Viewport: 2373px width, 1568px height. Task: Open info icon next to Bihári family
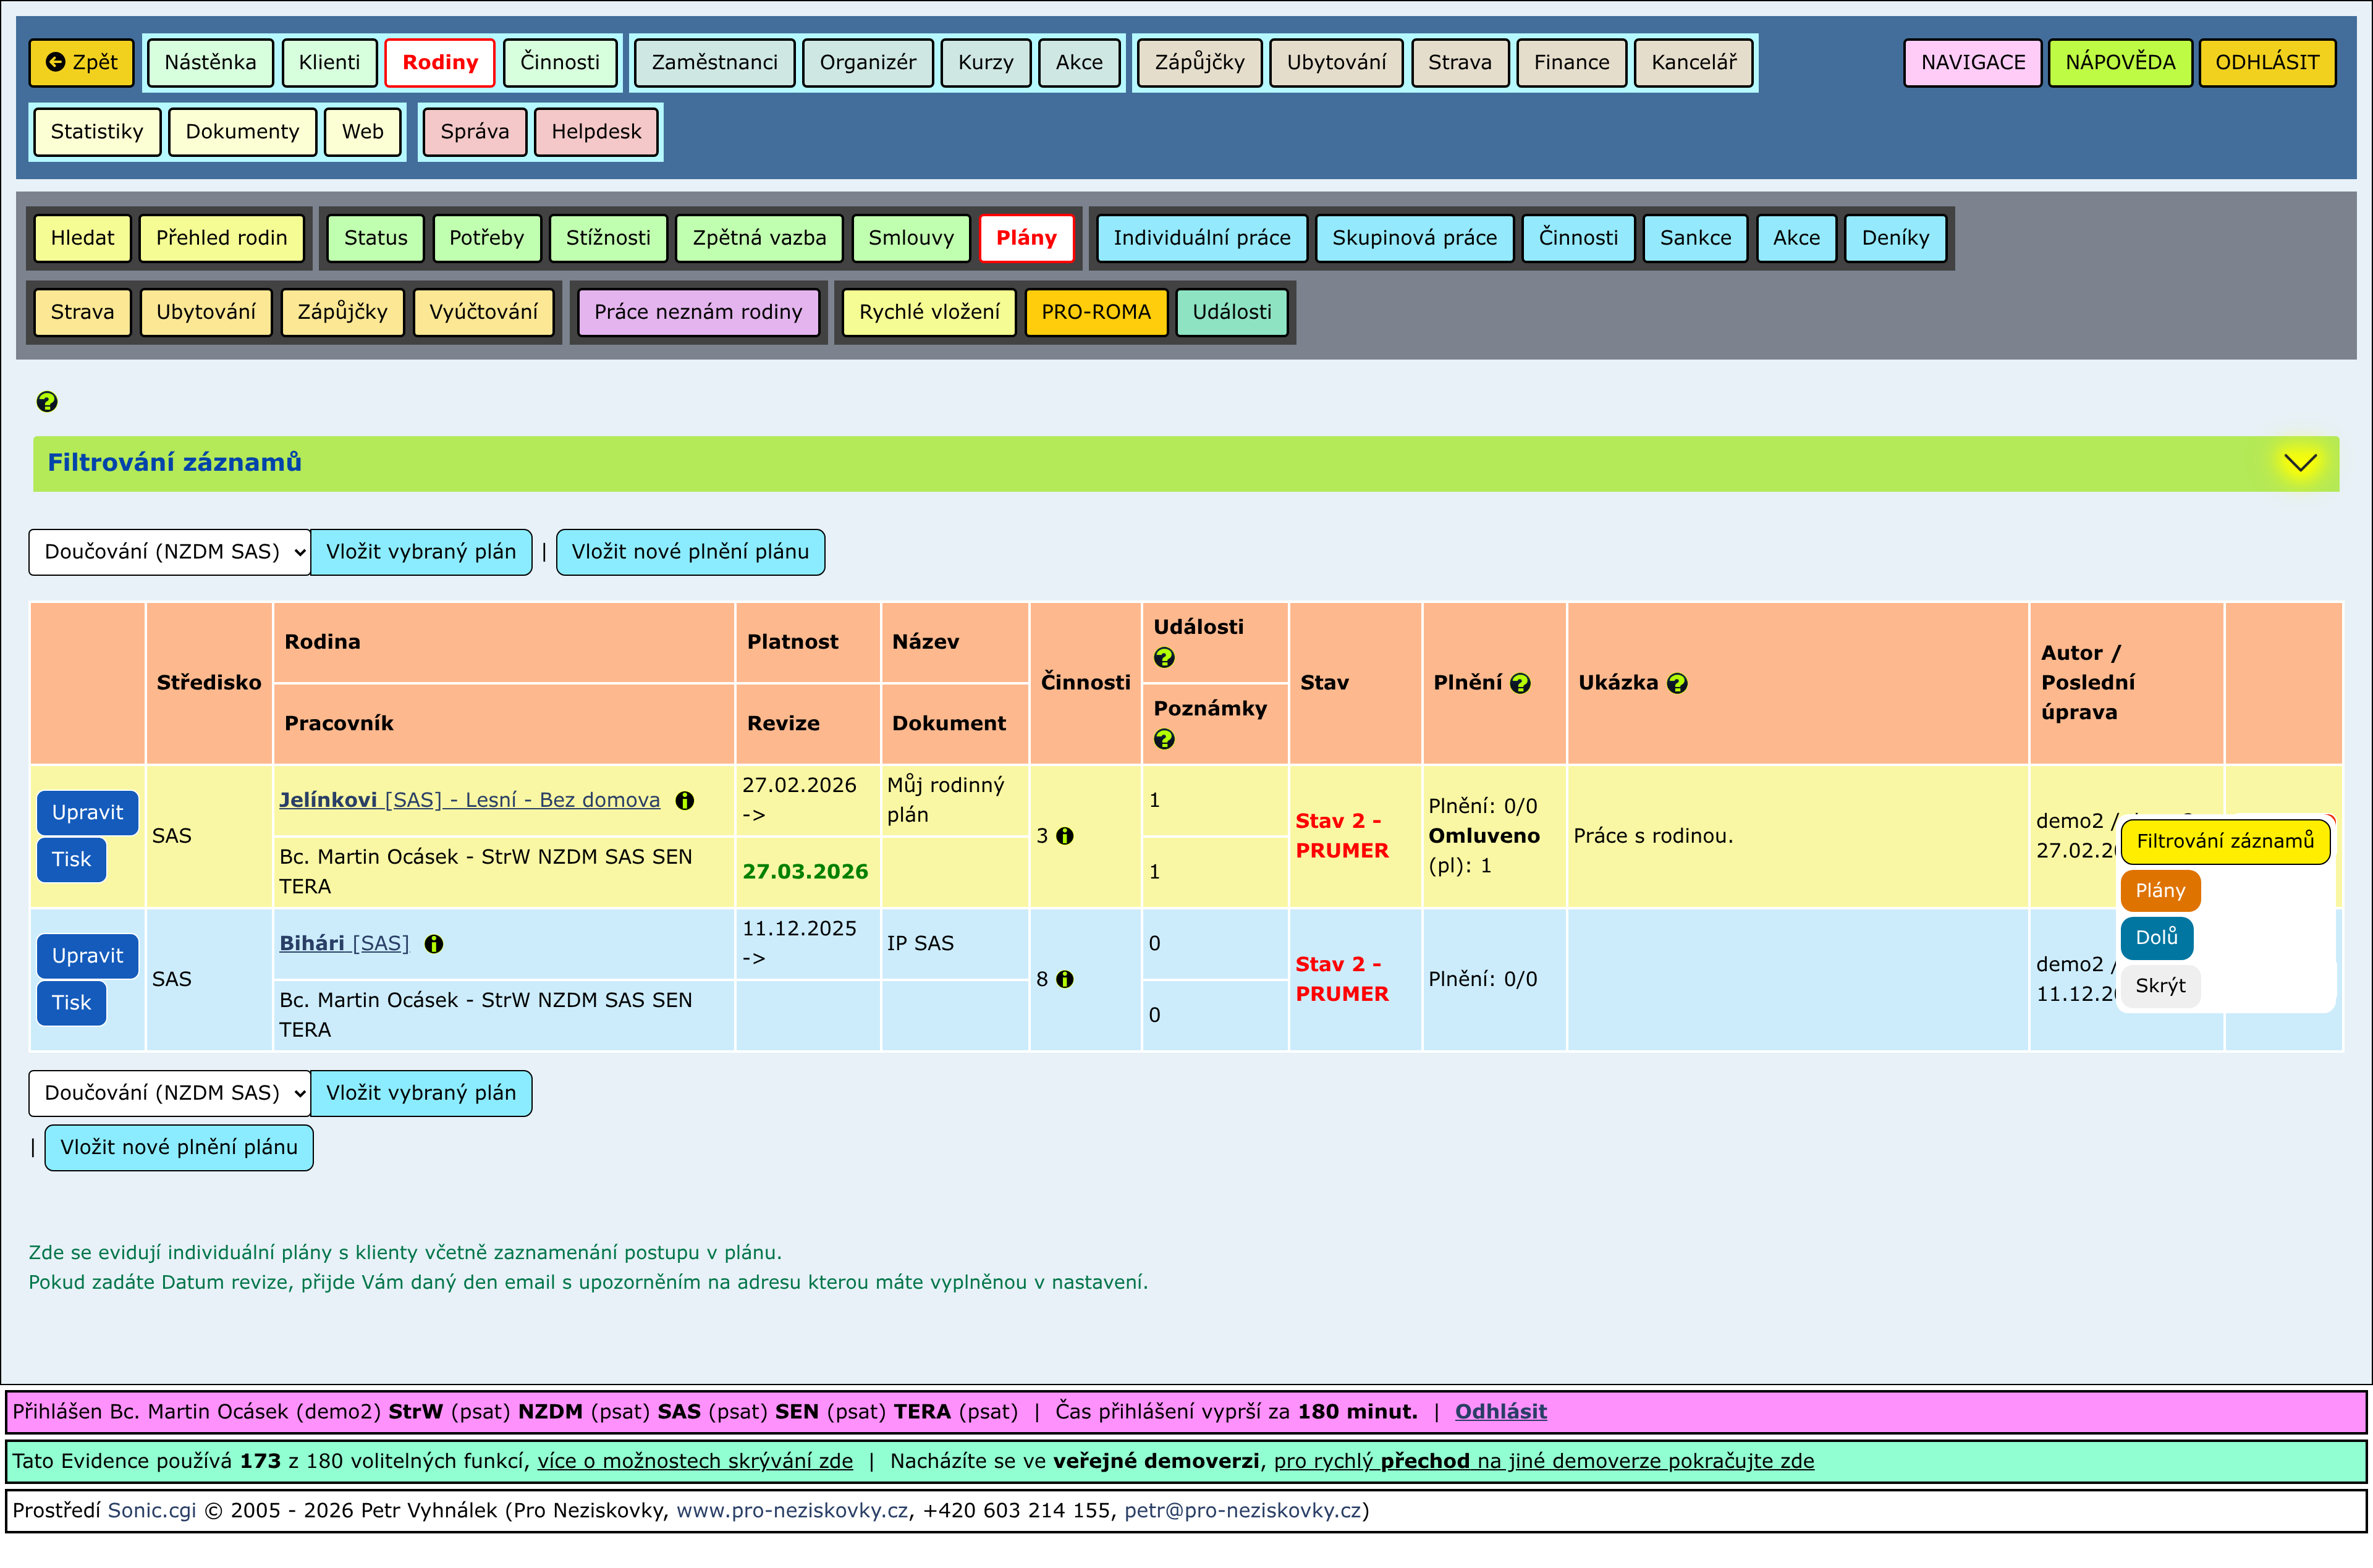tap(433, 944)
